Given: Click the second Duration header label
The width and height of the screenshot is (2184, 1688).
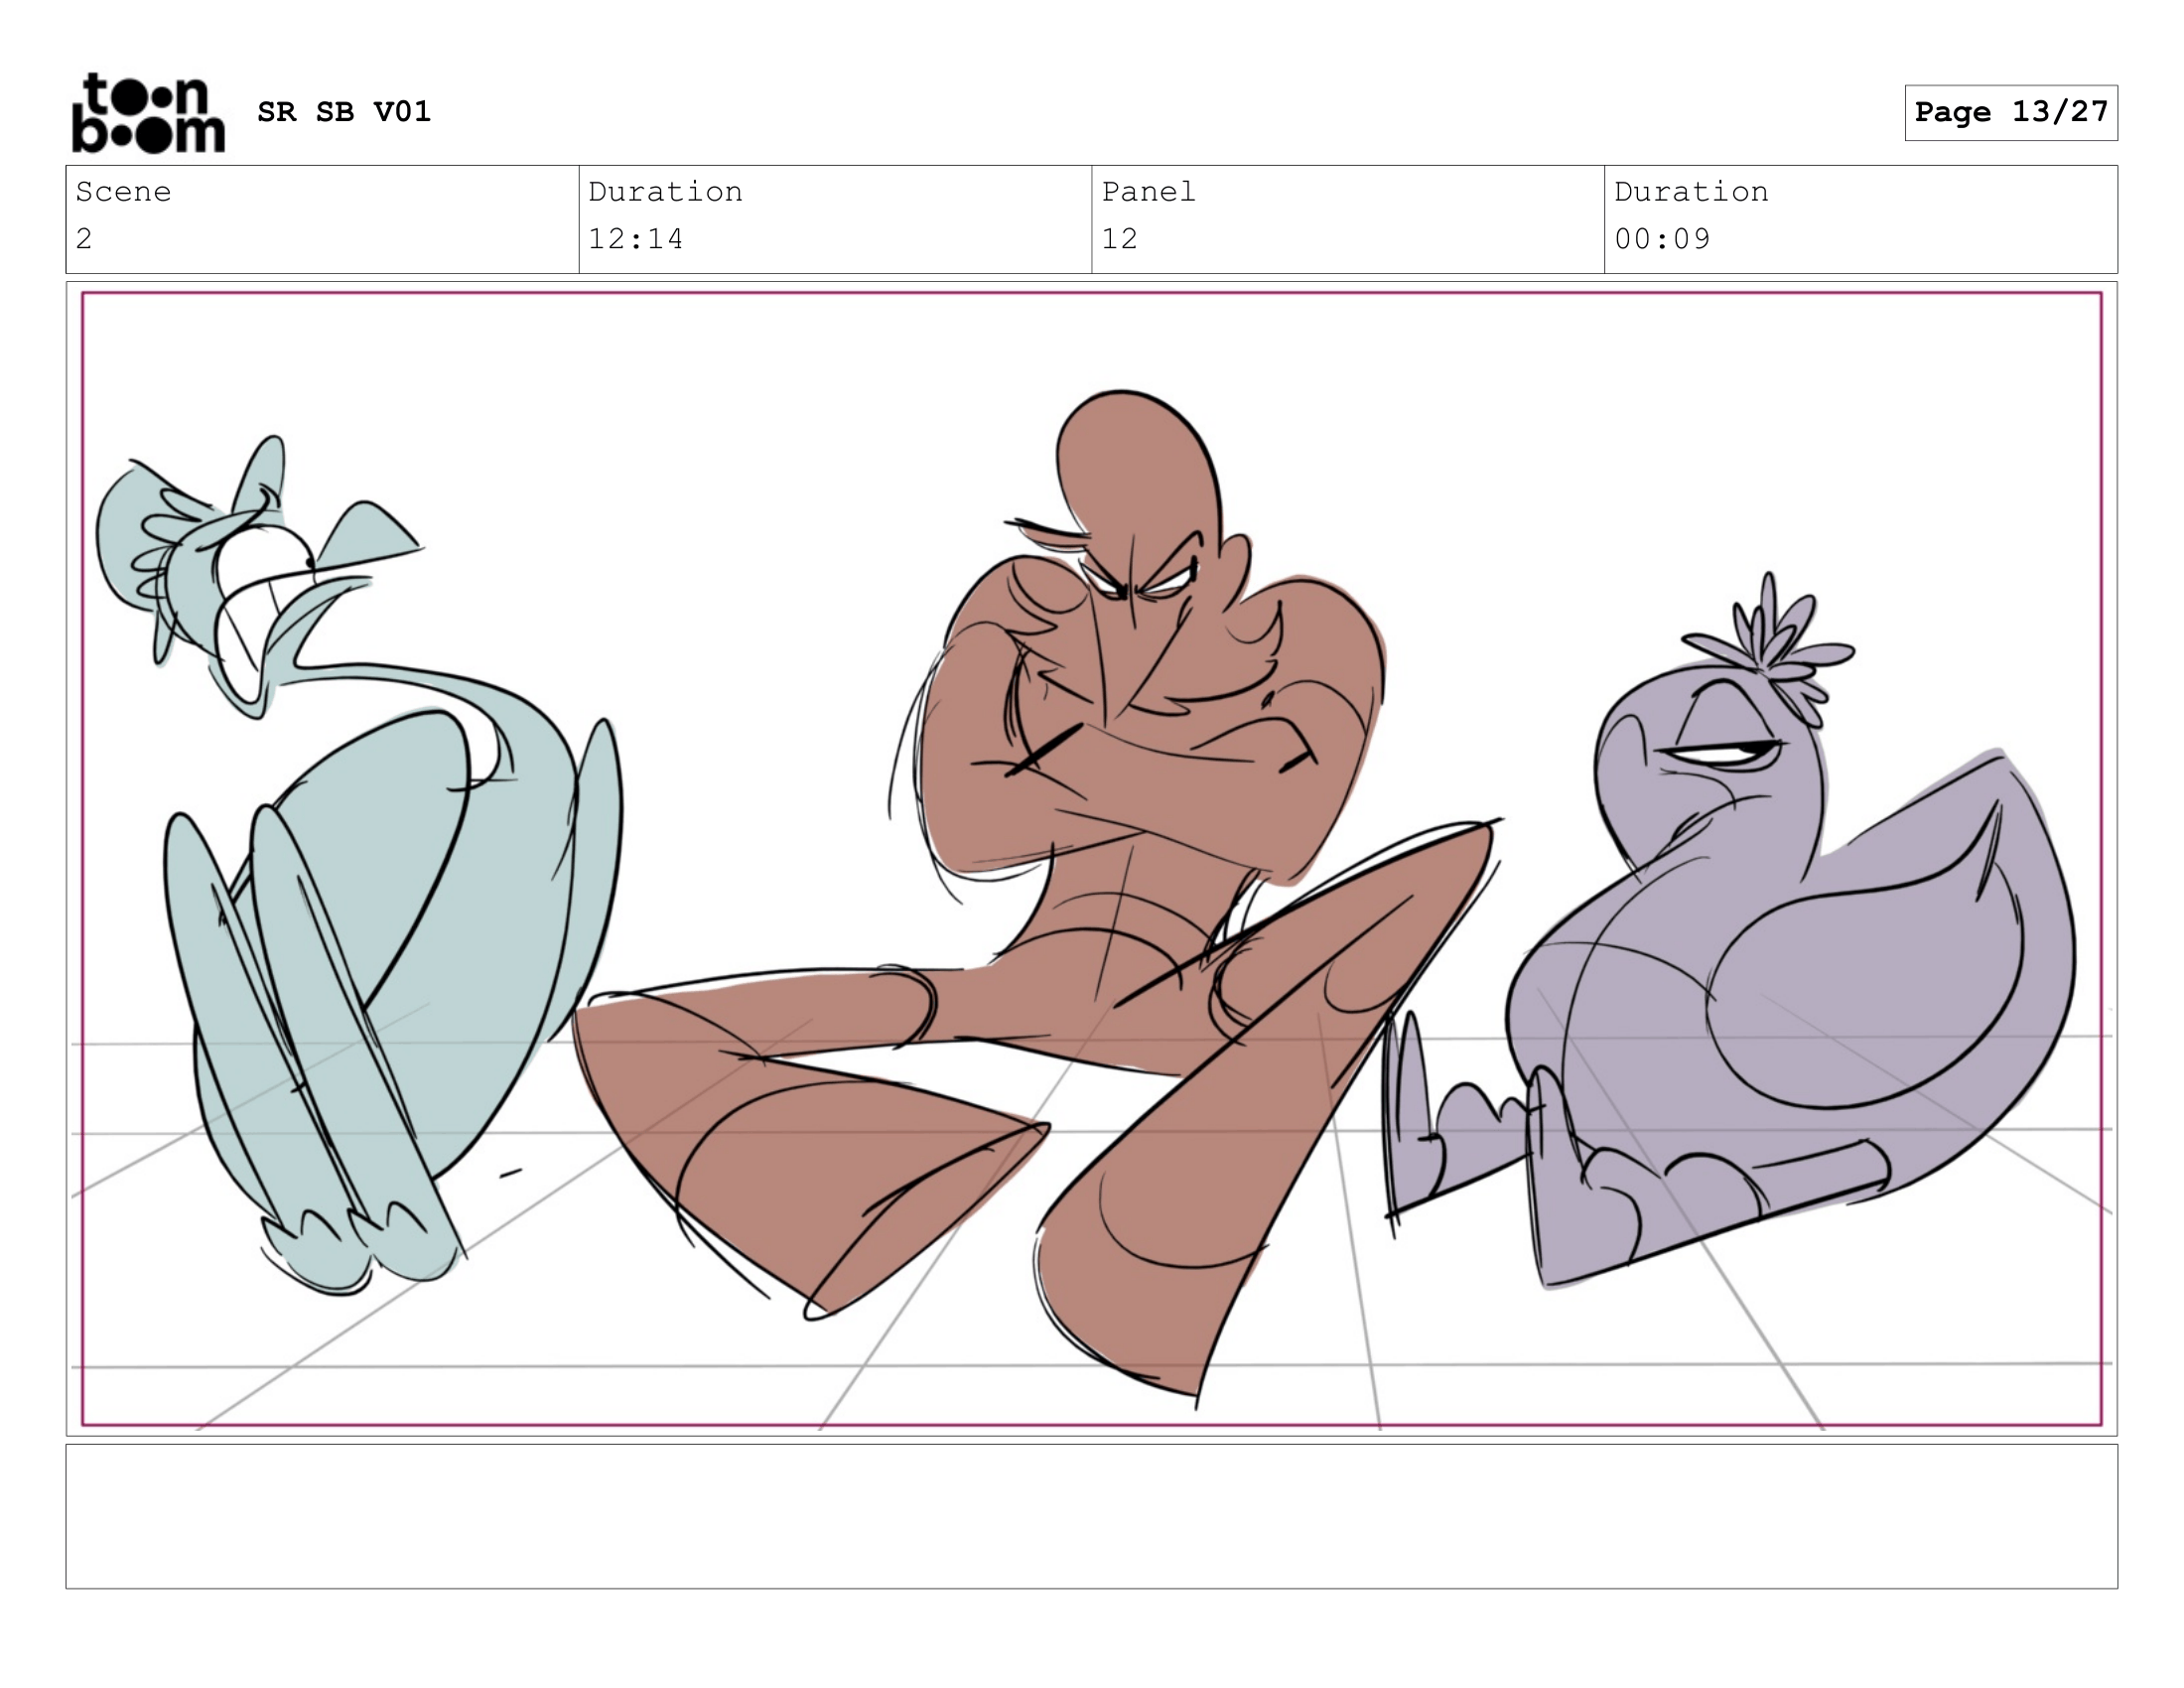Looking at the screenshot, I should [1691, 192].
